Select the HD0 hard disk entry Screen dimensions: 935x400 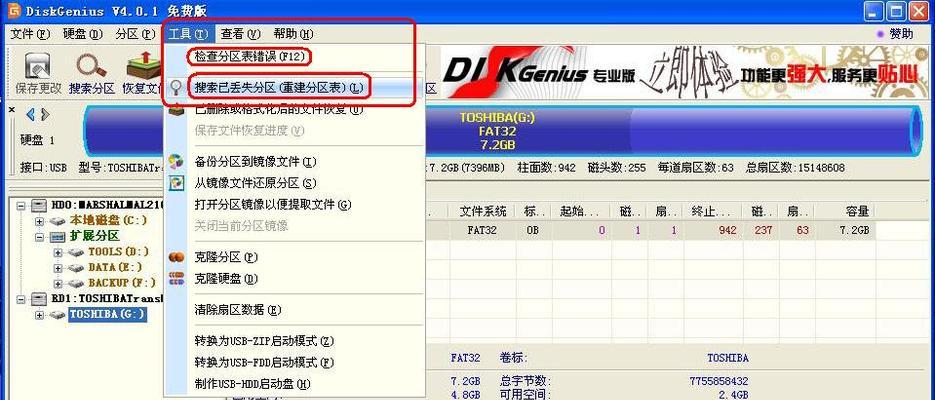point(107,206)
